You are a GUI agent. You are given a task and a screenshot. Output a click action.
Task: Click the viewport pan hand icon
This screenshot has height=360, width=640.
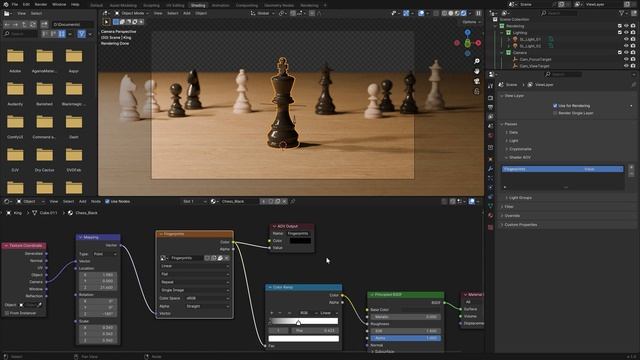click(476, 71)
